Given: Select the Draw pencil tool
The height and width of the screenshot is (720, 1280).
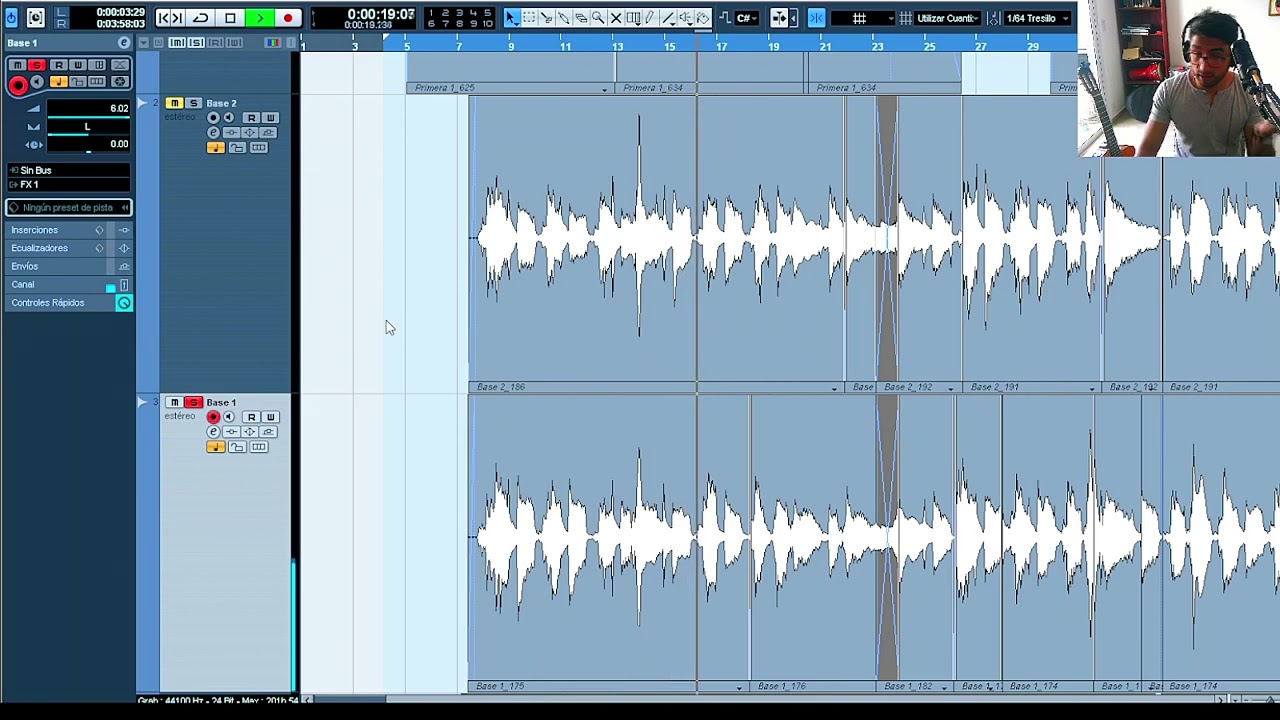Looking at the screenshot, I should (650, 18).
